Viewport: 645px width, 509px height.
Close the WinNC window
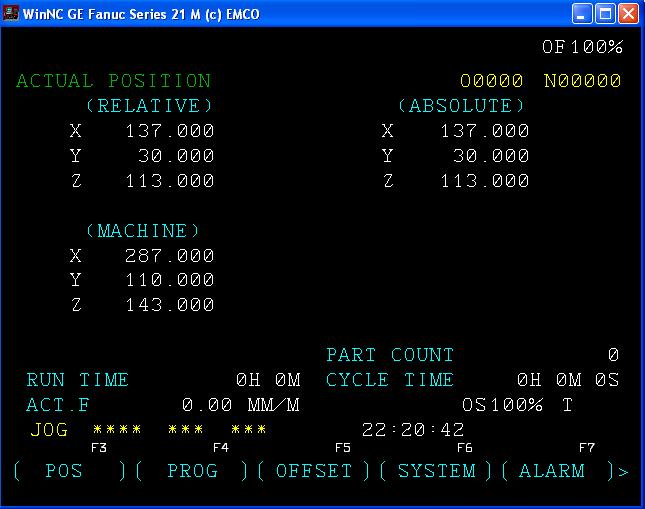point(629,14)
